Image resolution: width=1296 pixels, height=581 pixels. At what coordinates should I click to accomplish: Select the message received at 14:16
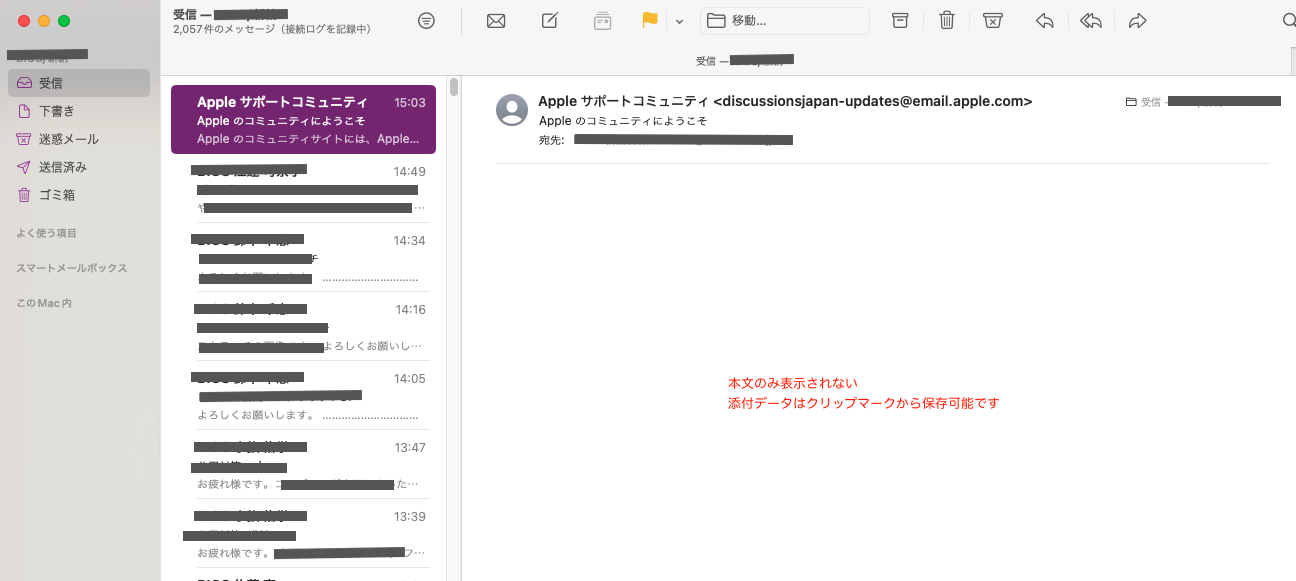(x=303, y=327)
